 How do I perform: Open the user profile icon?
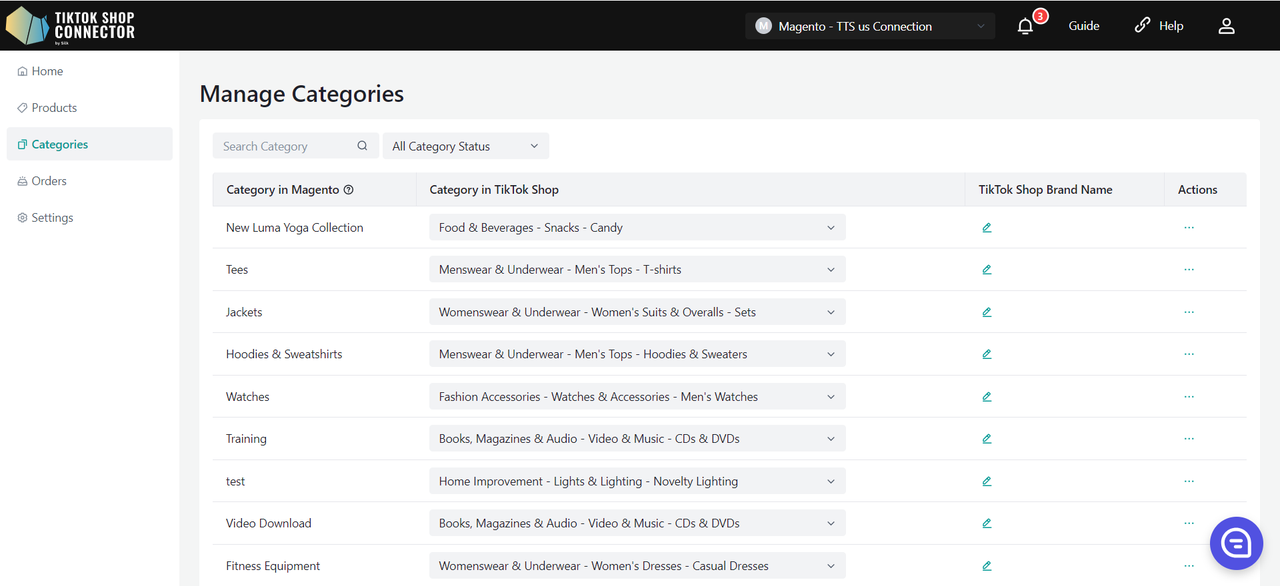[1226, 27]
